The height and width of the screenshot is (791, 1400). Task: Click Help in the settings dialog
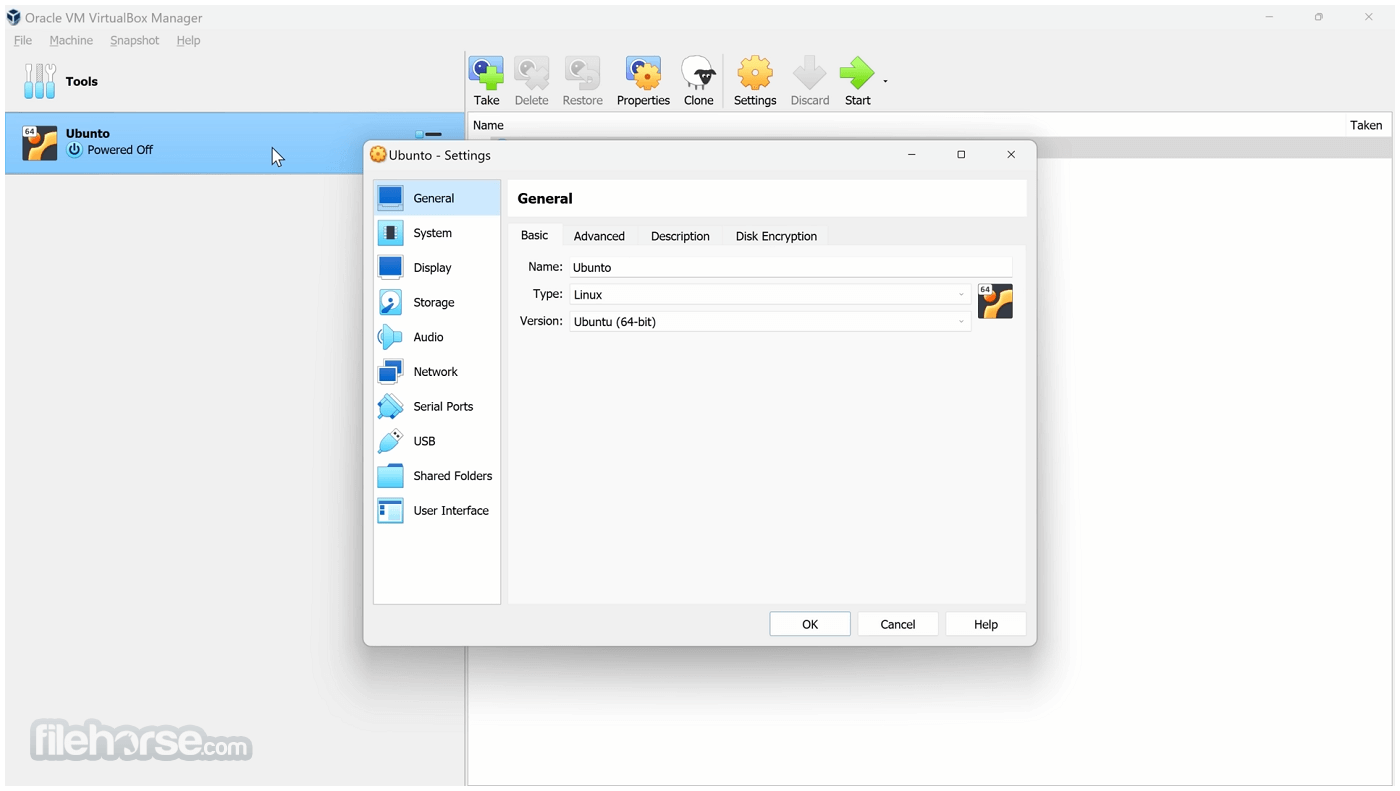click(986, 624)
